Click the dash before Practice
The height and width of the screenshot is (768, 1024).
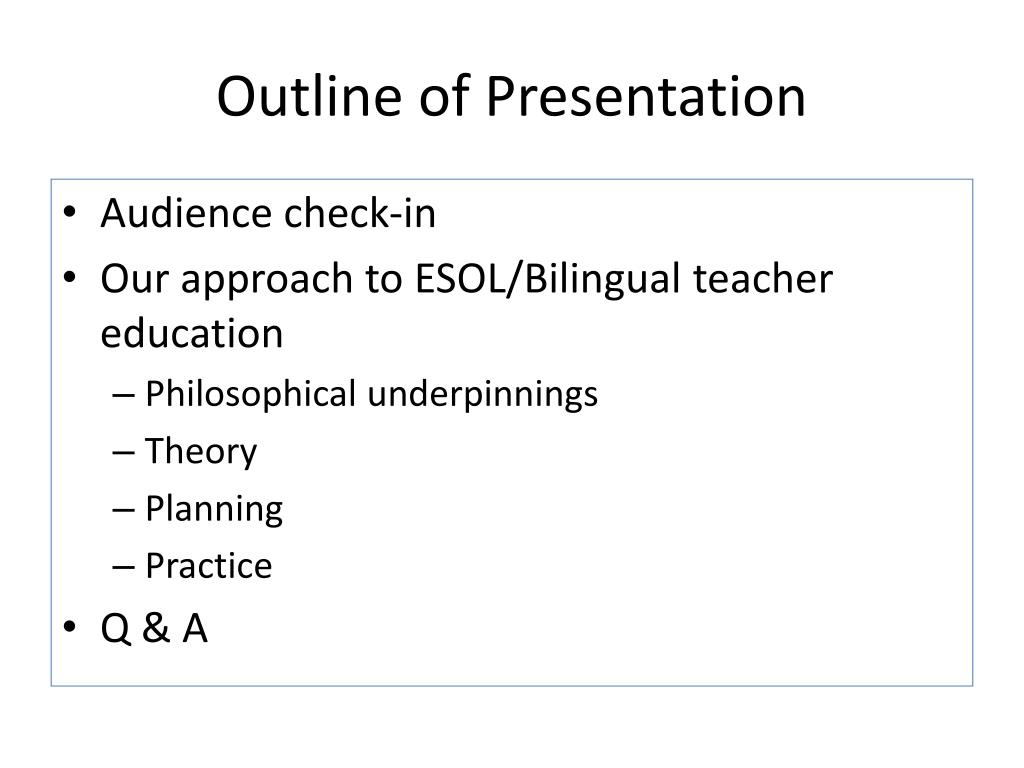[x=123, y=568]
